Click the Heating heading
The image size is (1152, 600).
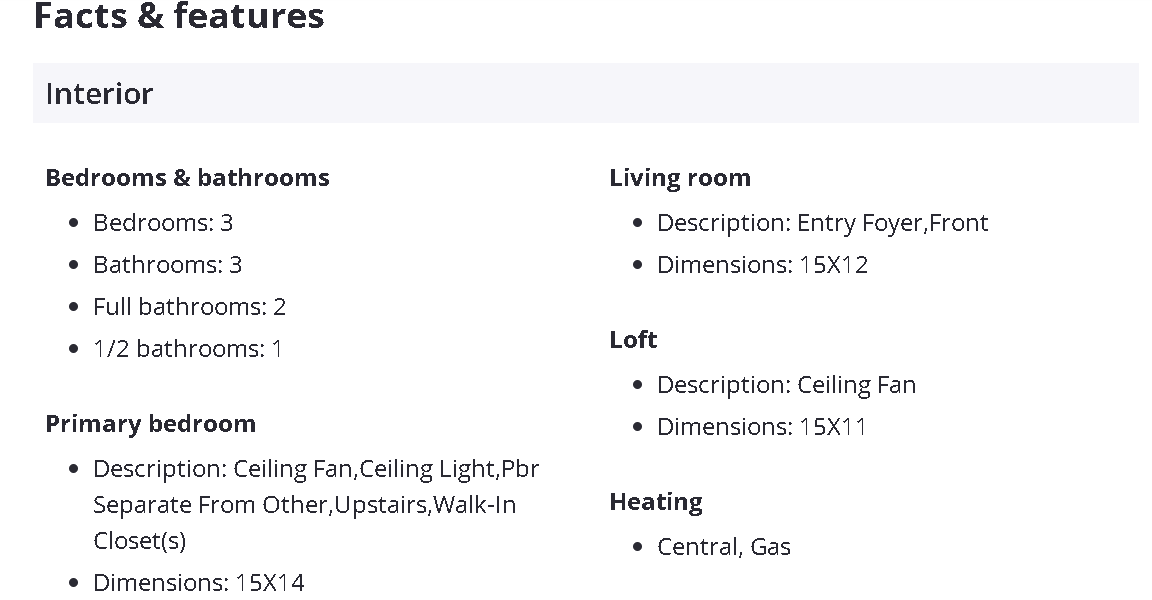coord(656,502)
